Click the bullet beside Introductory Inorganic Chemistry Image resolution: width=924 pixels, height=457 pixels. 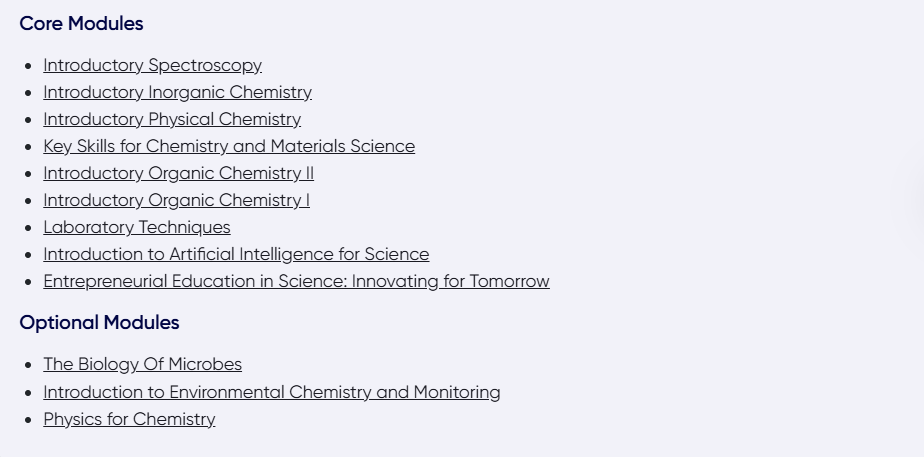tap(29, 93)
